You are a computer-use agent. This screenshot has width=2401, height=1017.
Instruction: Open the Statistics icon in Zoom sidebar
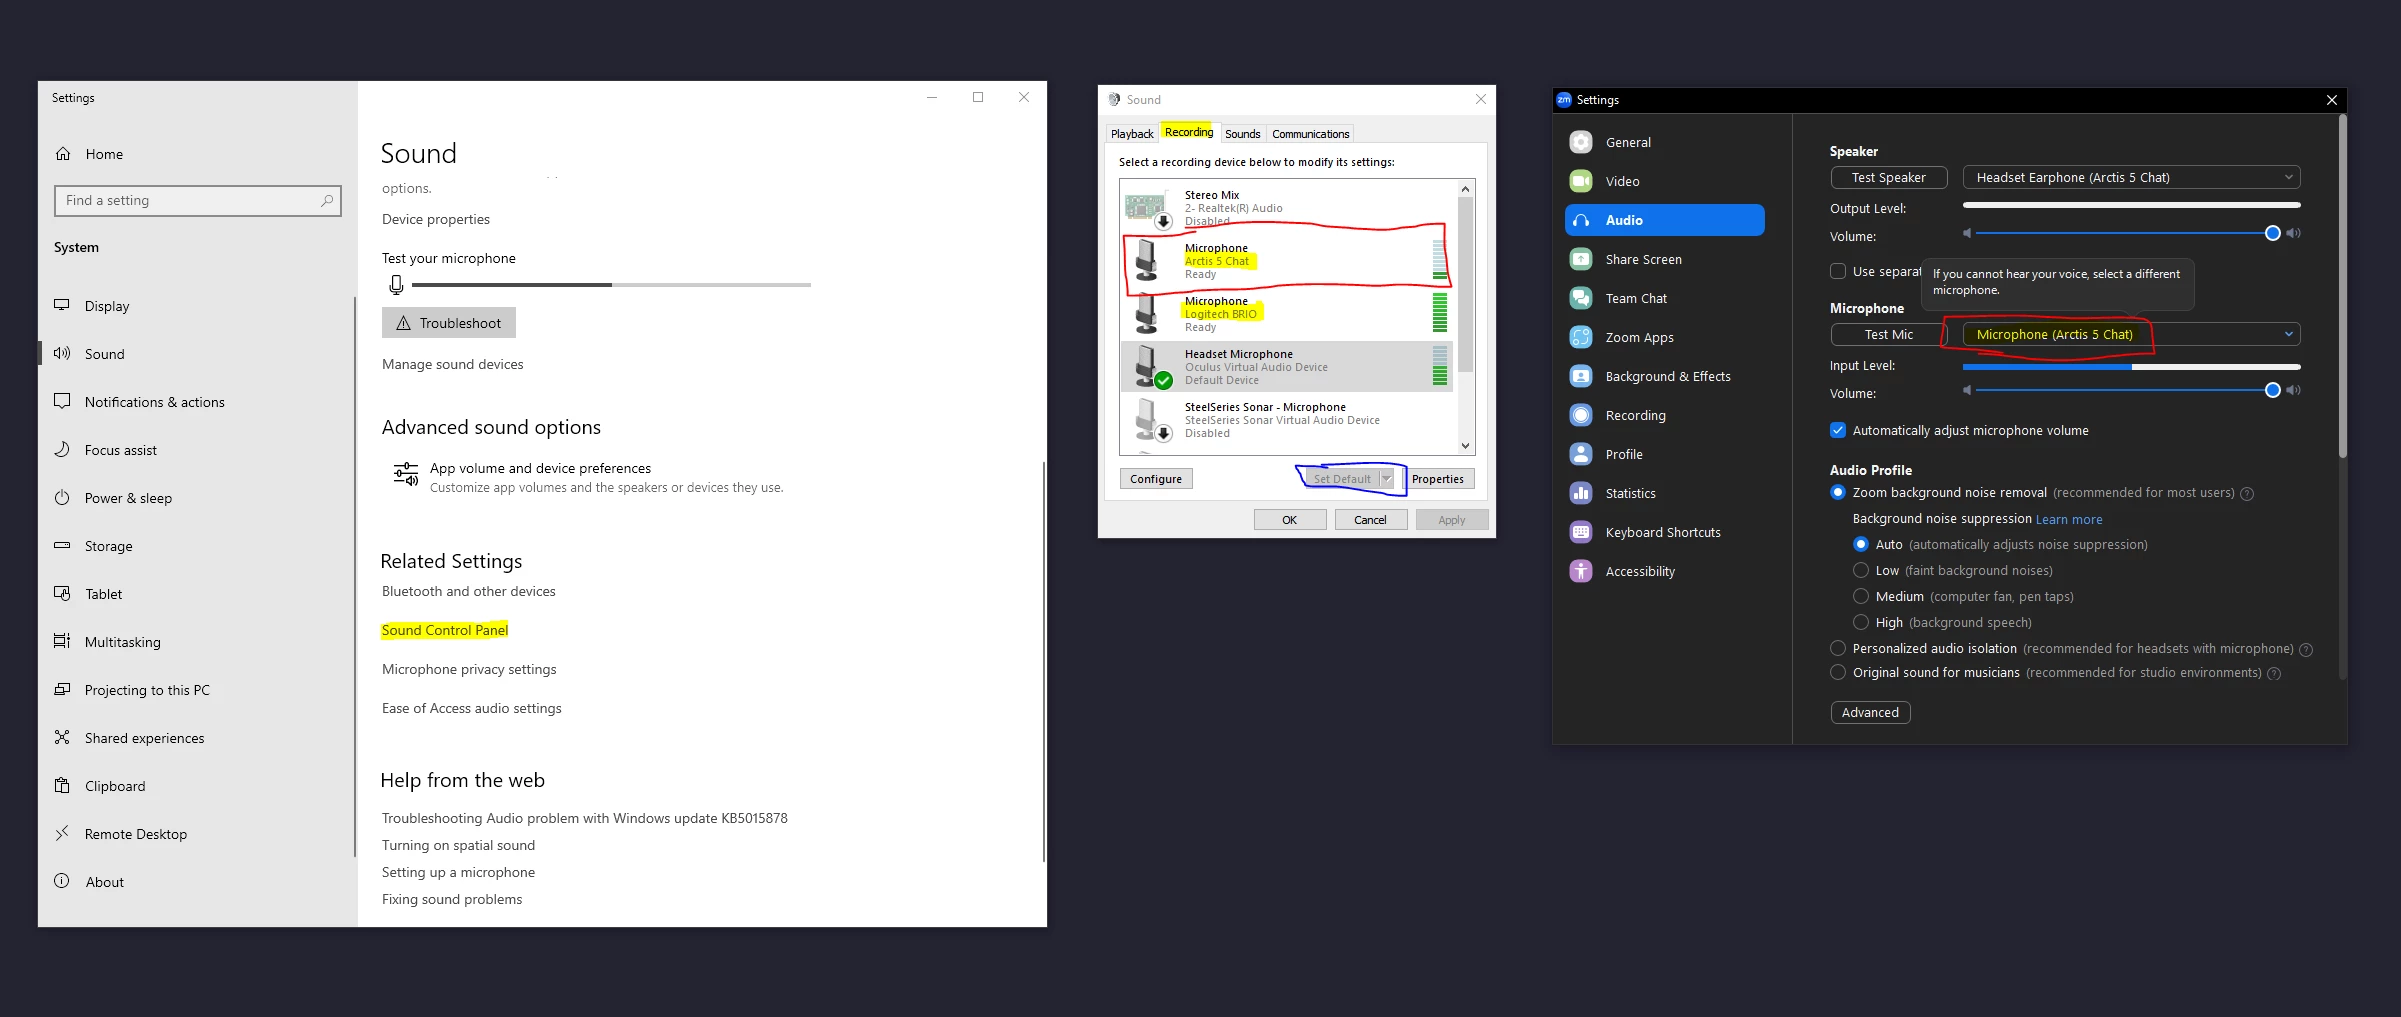[1580, 493]
